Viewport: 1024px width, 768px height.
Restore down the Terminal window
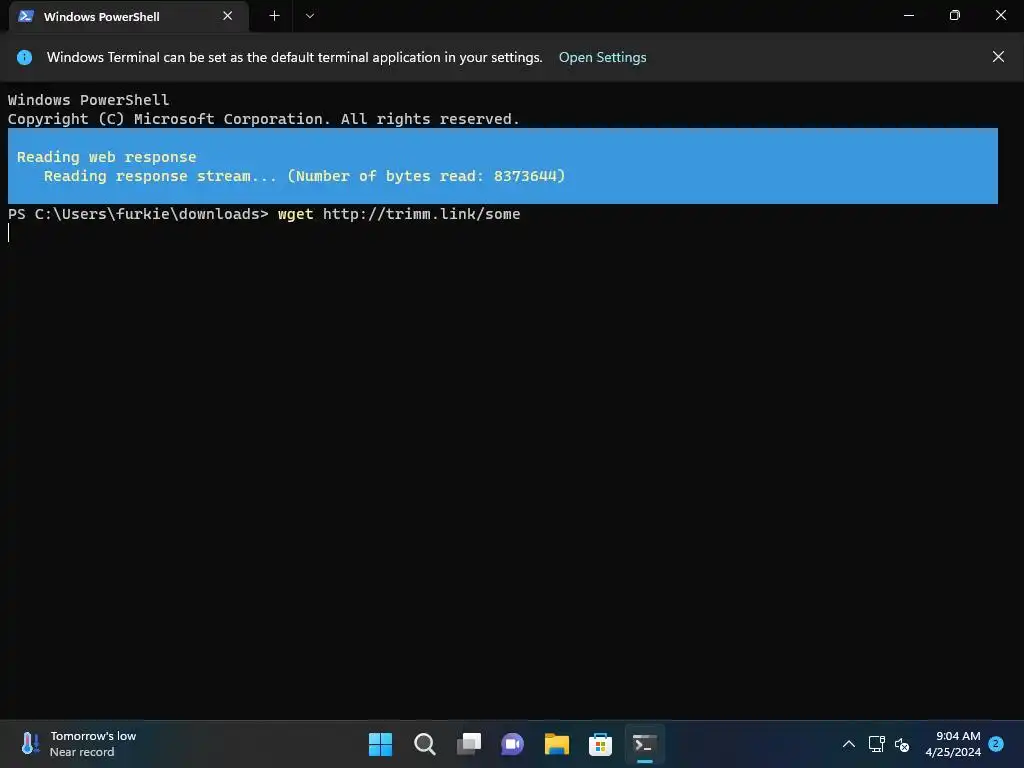(954, 15)
